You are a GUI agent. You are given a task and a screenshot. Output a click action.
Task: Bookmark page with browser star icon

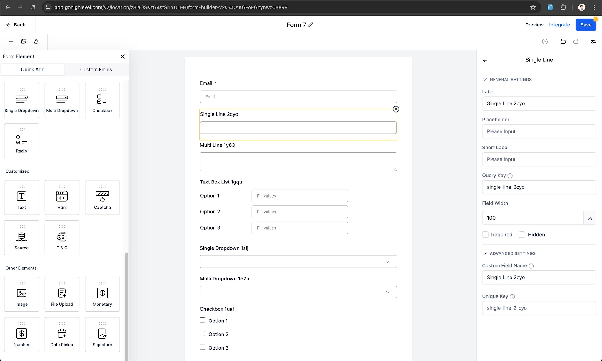point(533,7)
